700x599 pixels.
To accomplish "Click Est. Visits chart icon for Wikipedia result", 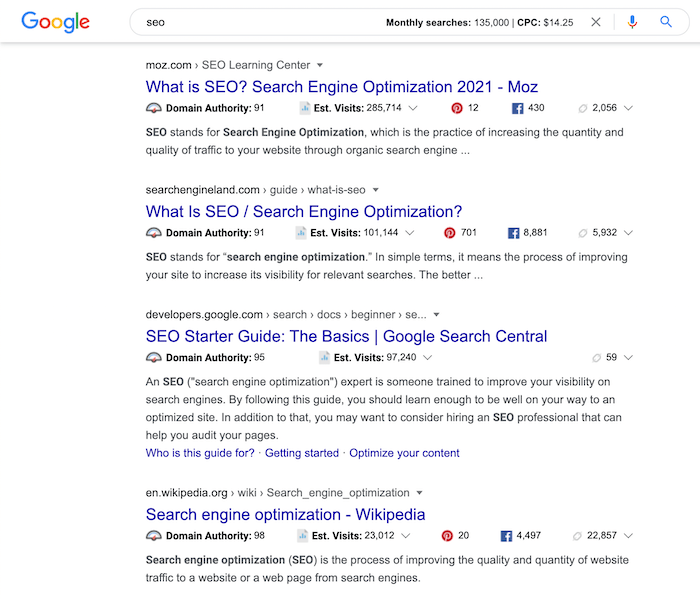I will click(x=303, y=536).
